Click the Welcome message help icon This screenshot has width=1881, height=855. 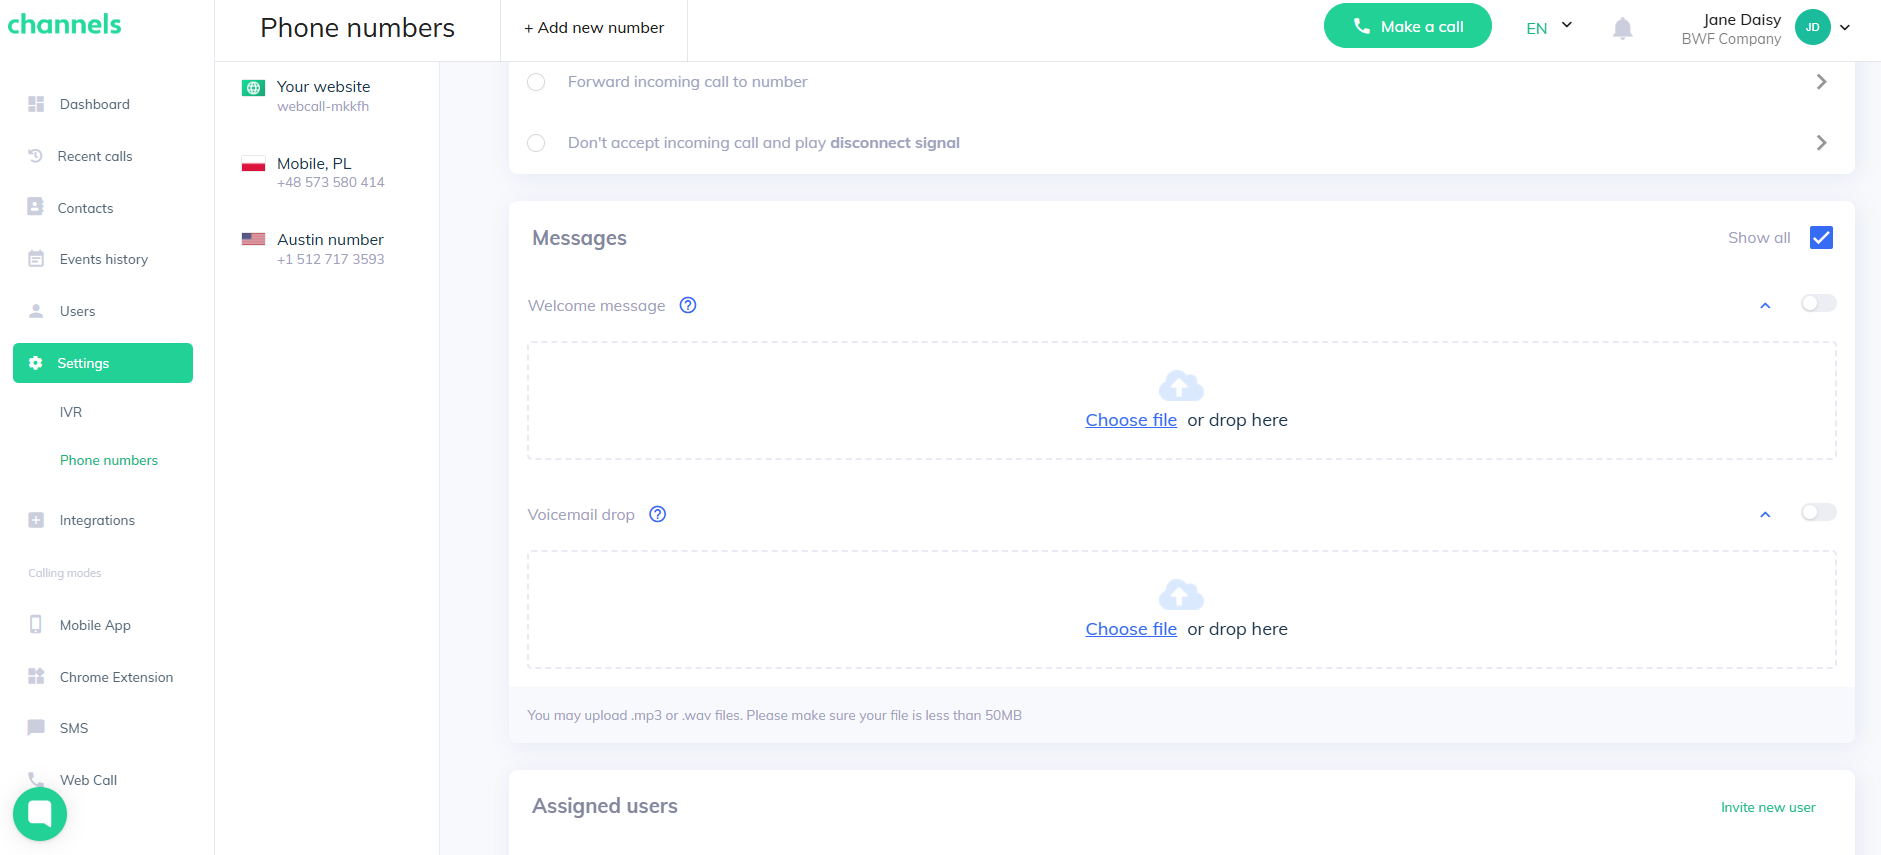[x=688, y=306]
